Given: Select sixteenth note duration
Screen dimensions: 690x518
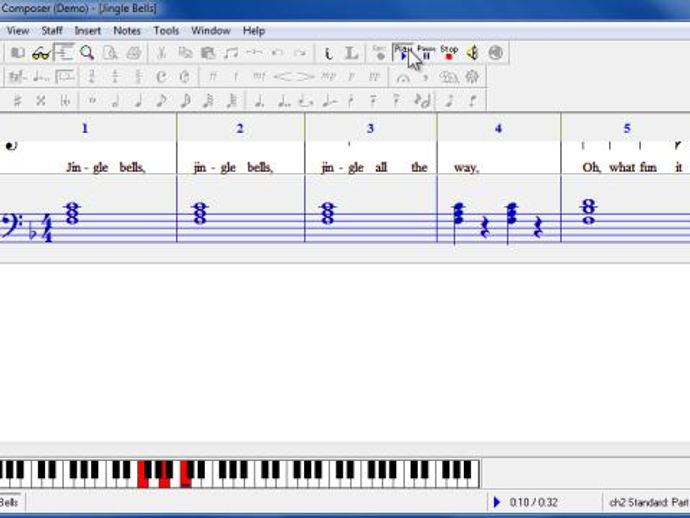Looking at the screenshot, I should (185, 101).
